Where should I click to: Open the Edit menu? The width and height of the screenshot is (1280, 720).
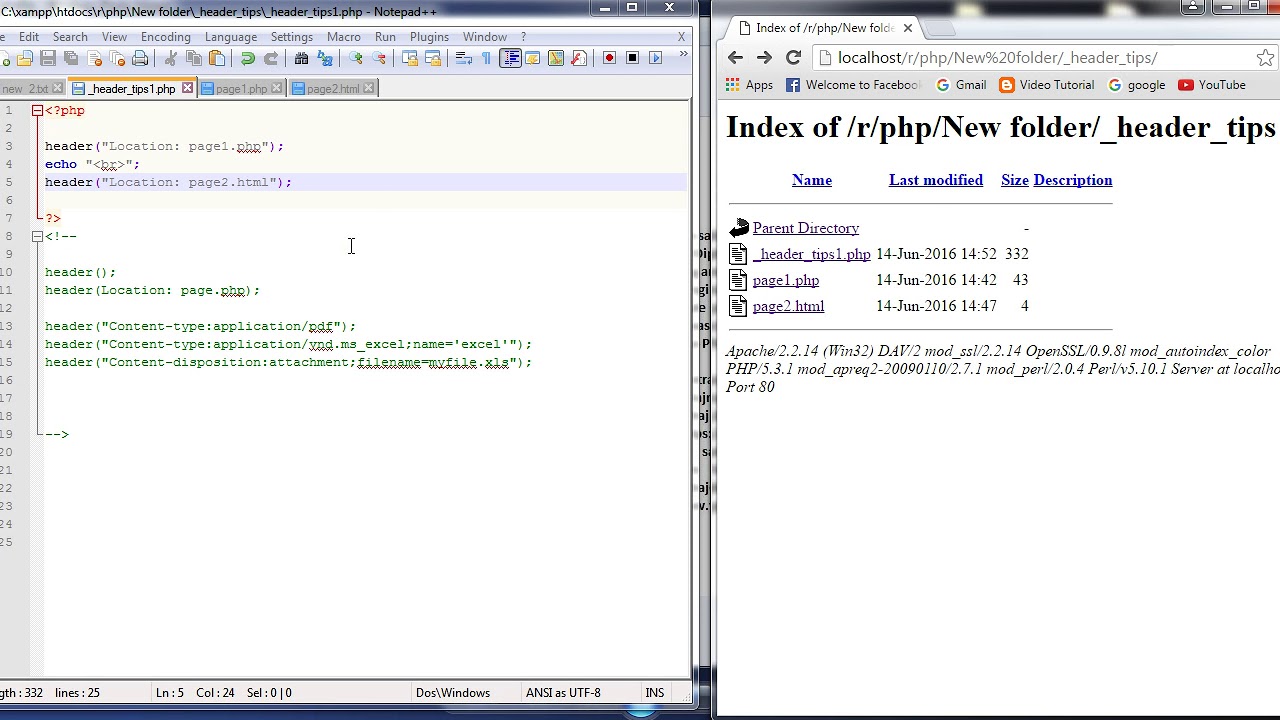click(29, 37)
